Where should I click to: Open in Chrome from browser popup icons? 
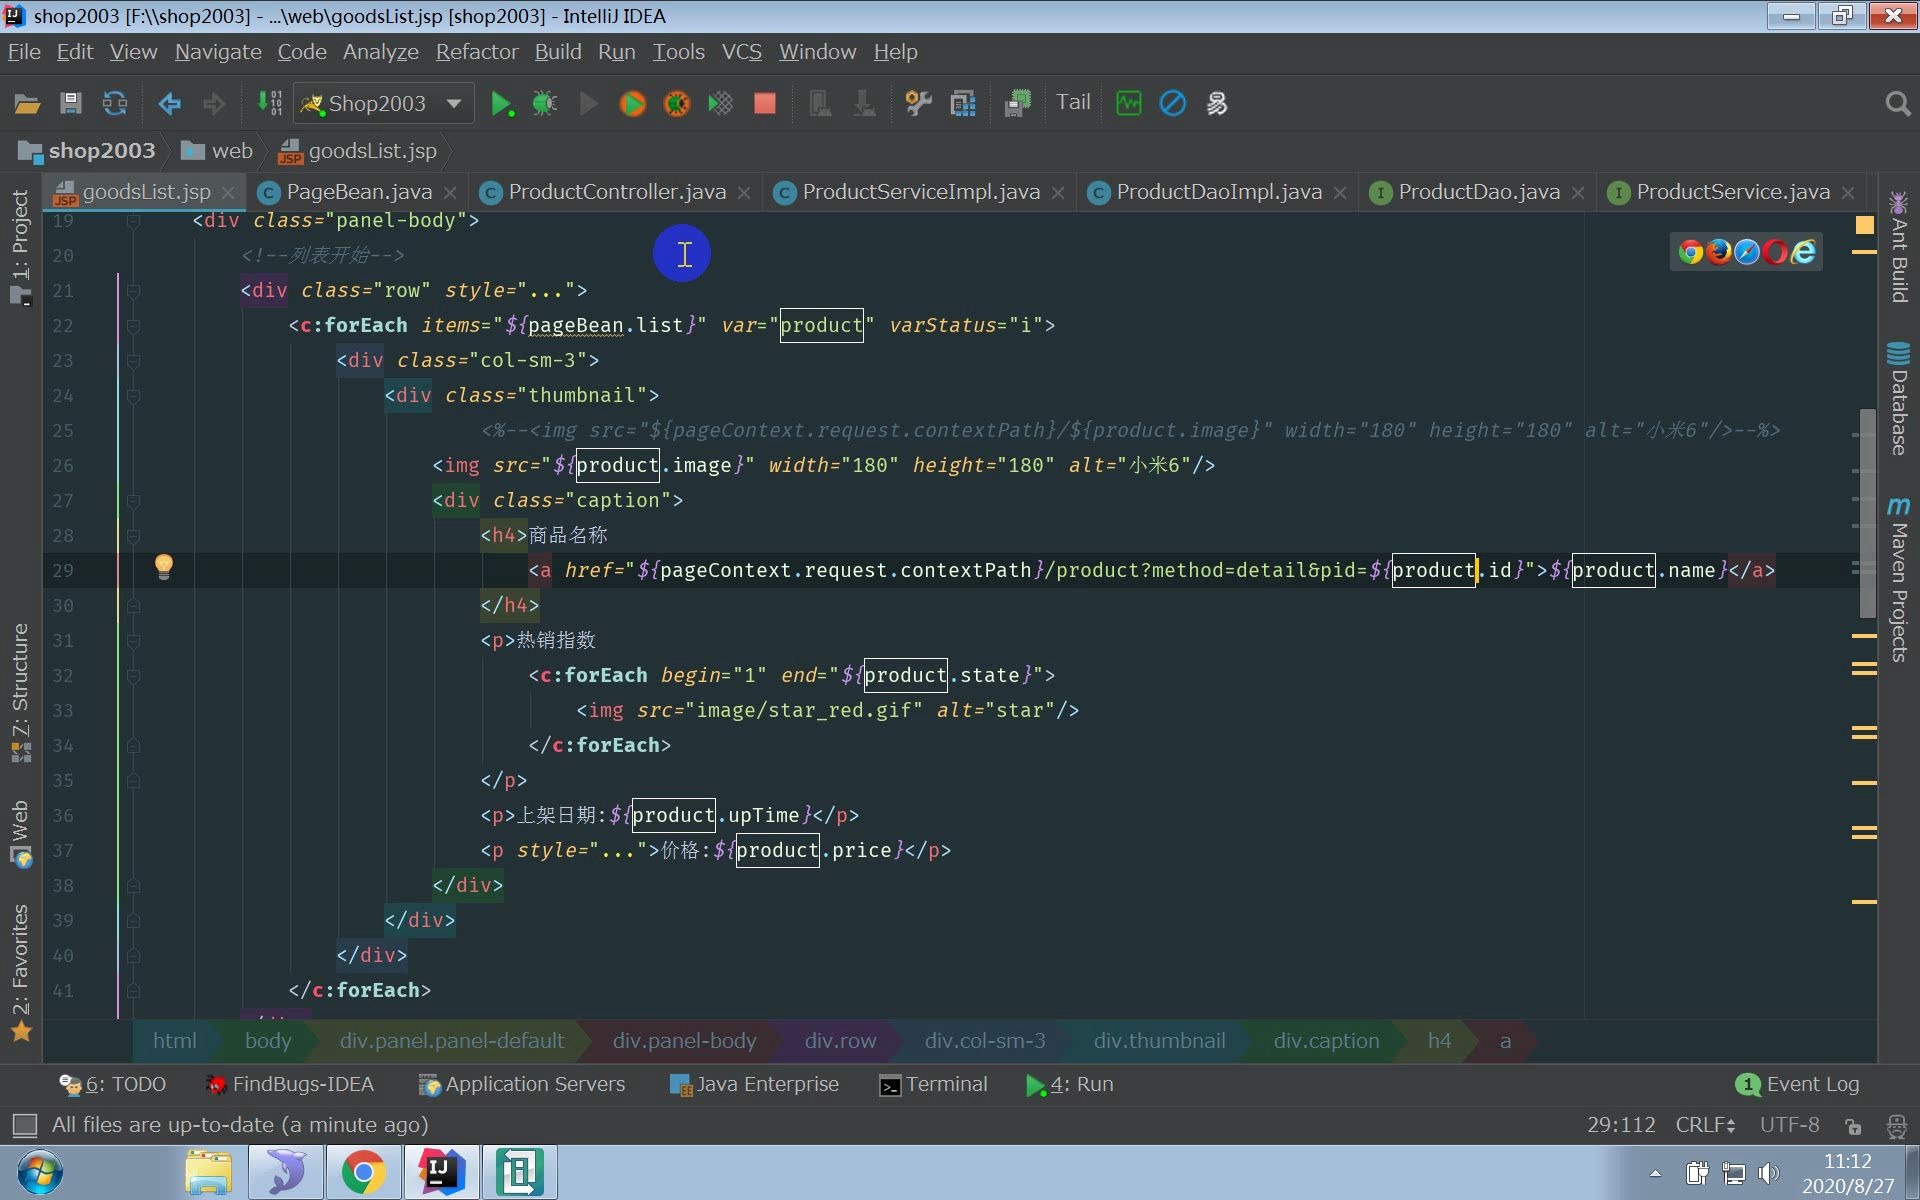(1691, 252)
